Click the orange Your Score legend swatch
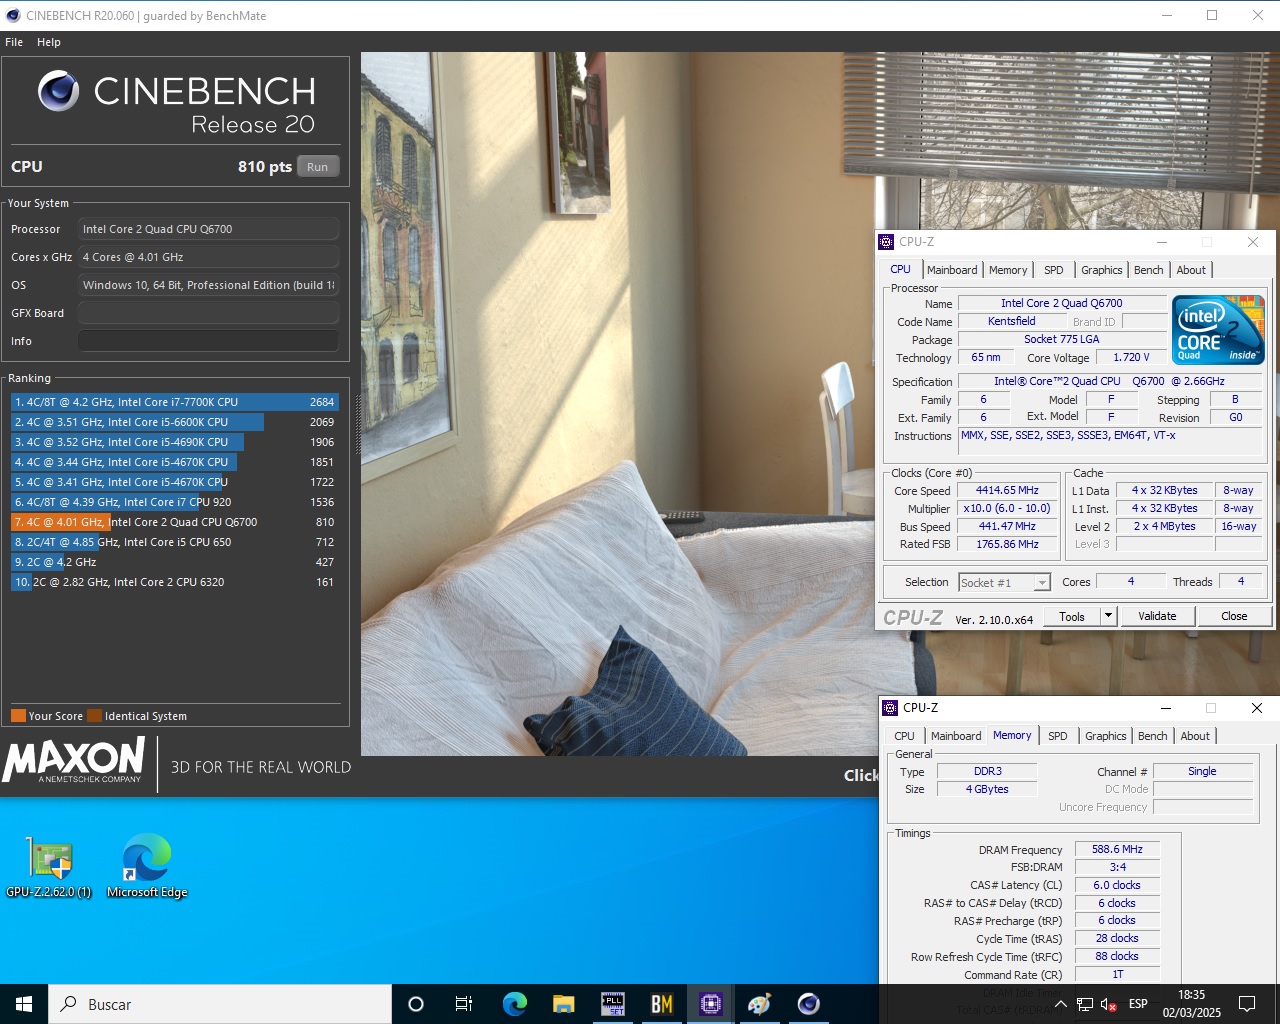Screen dimensions: 1280x1024 18,716
